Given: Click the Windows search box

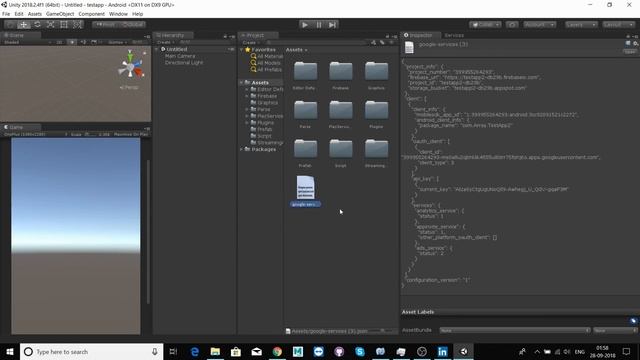Looking at the screenshot, I should pos(91,351).
